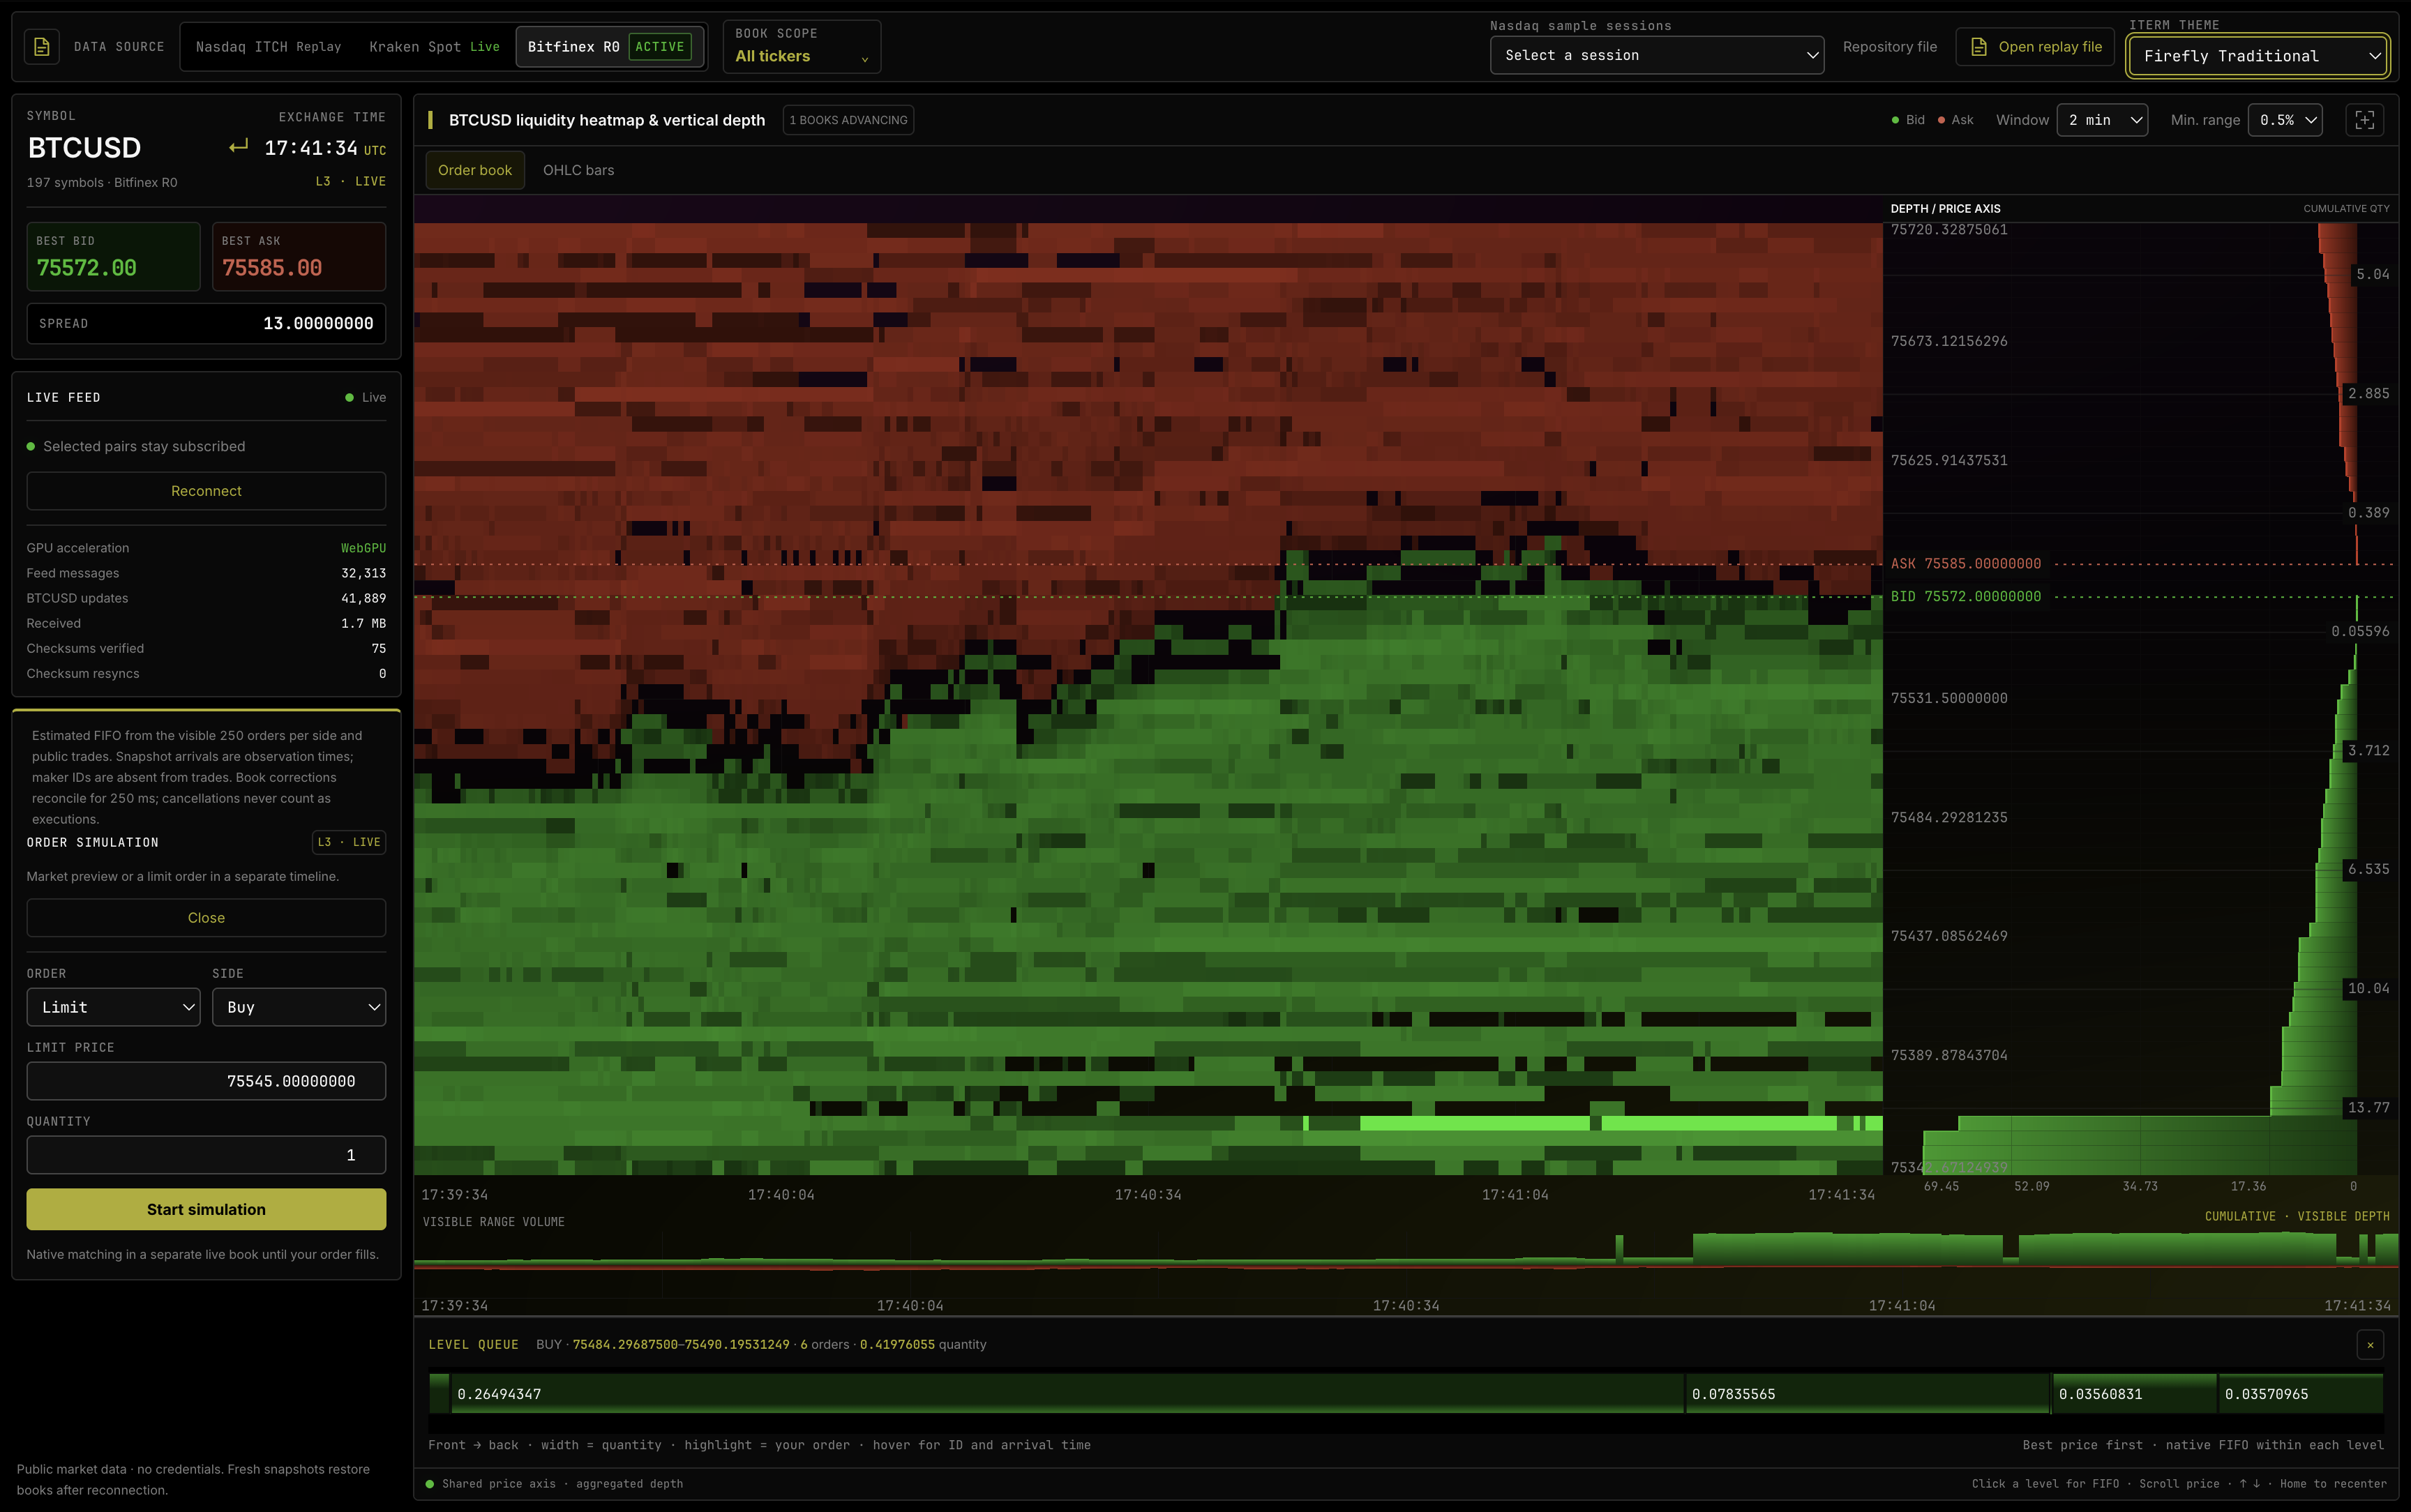Click the Ask legend red dot
Screen dimensions: 2411x1512
[1941, 120]
